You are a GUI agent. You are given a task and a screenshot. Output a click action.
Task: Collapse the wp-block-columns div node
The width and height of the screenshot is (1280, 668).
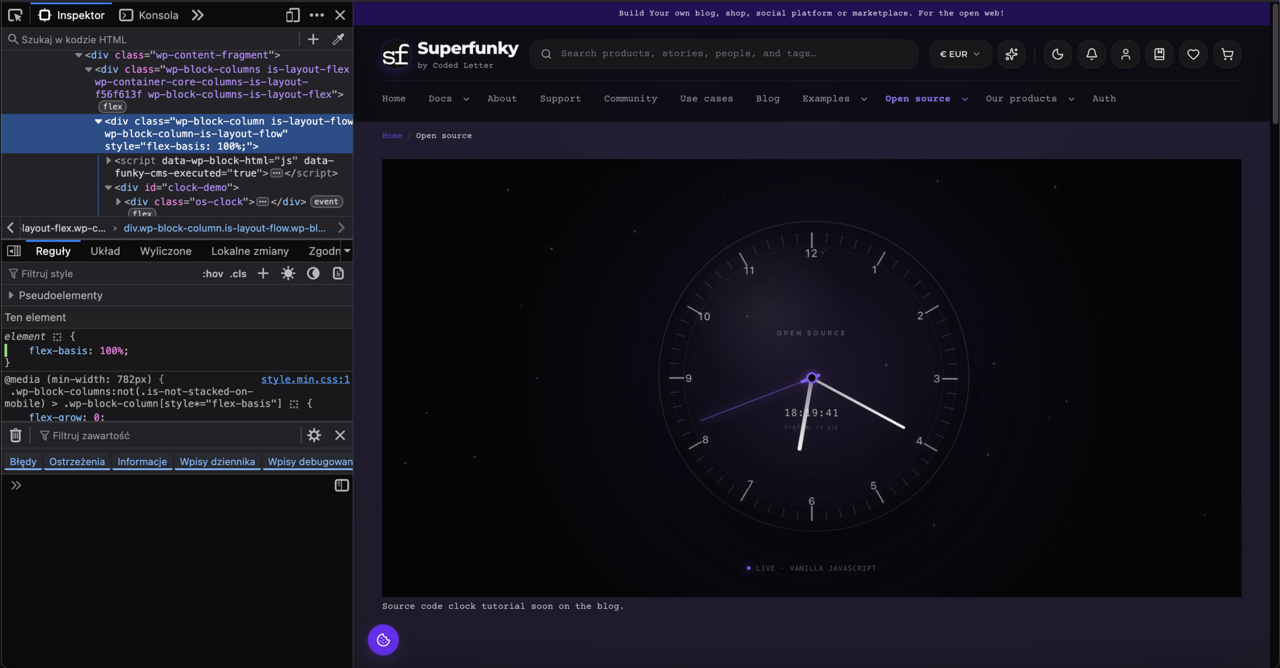[89, 69]
